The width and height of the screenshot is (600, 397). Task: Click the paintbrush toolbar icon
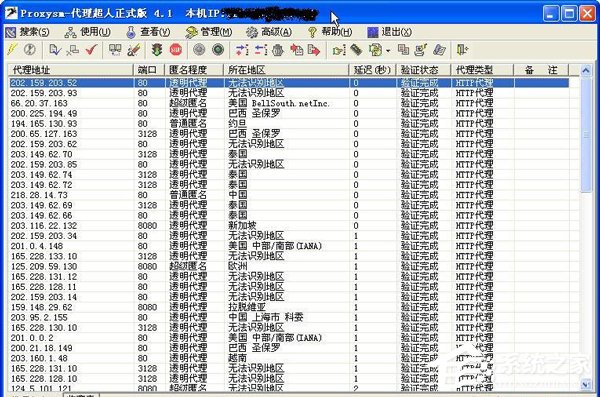tap(134, 50)
